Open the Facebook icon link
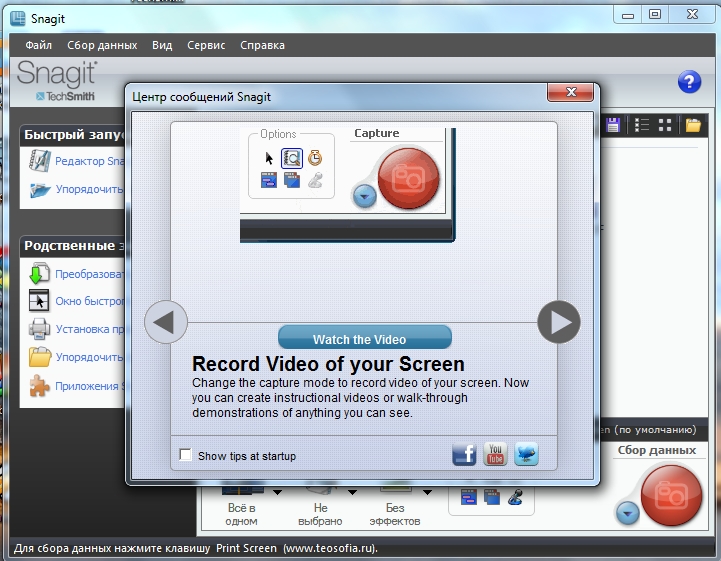This screenshot has height=561, width=721. [464, 454]
